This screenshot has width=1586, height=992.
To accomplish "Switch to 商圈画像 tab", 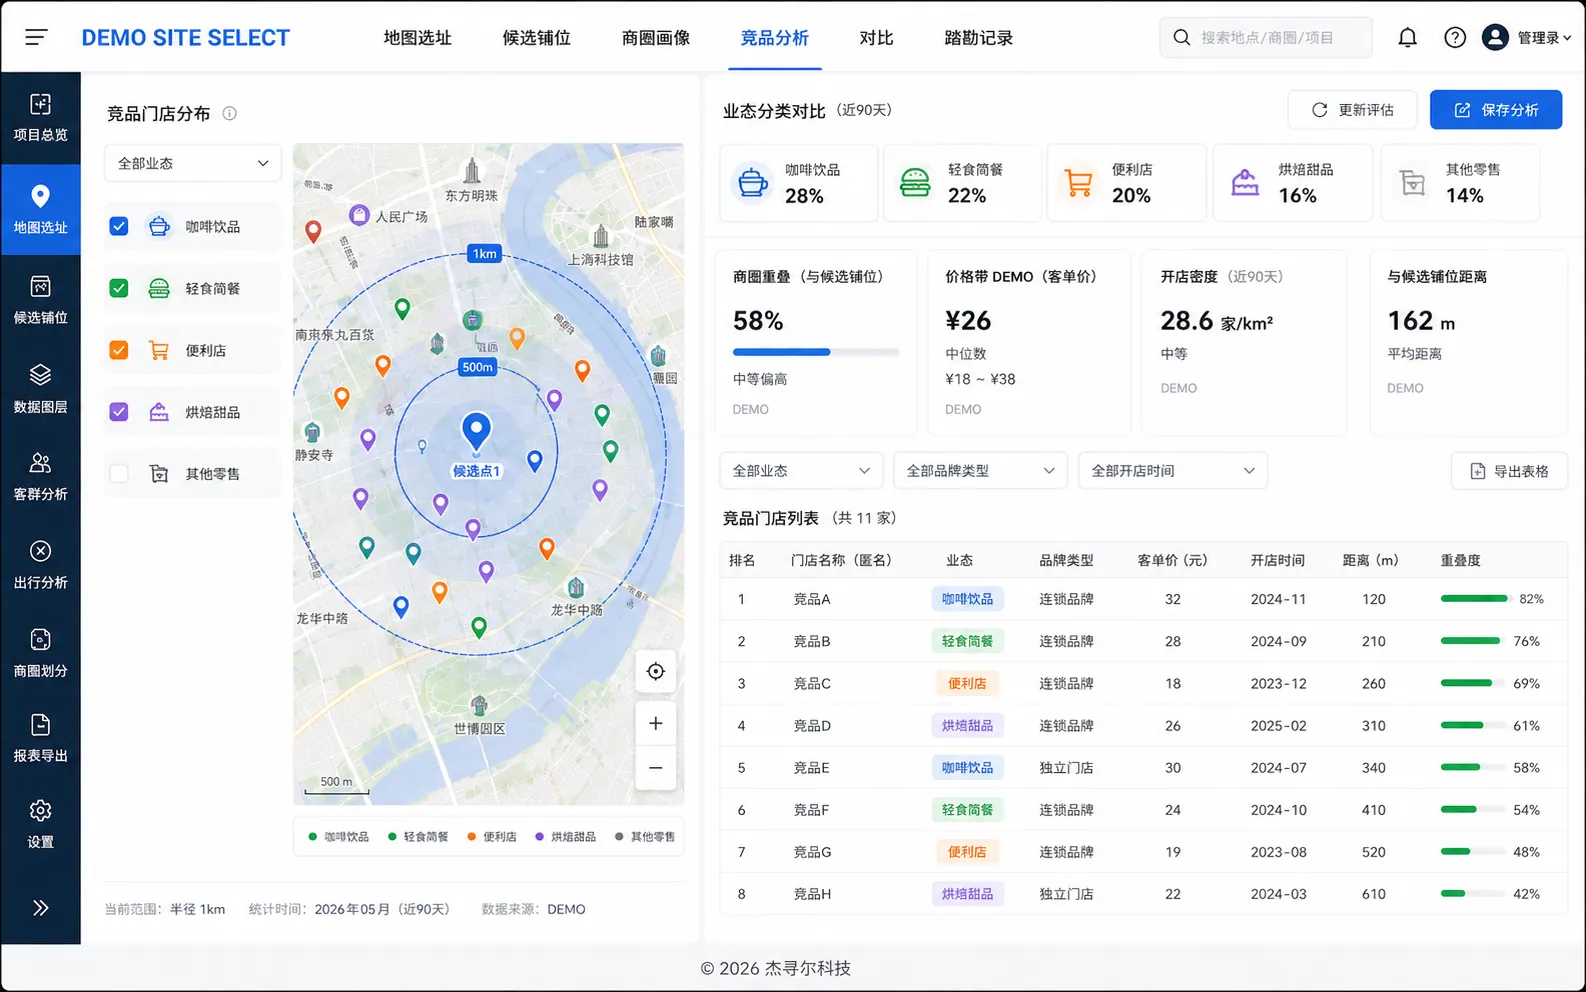I will (656, 38).
